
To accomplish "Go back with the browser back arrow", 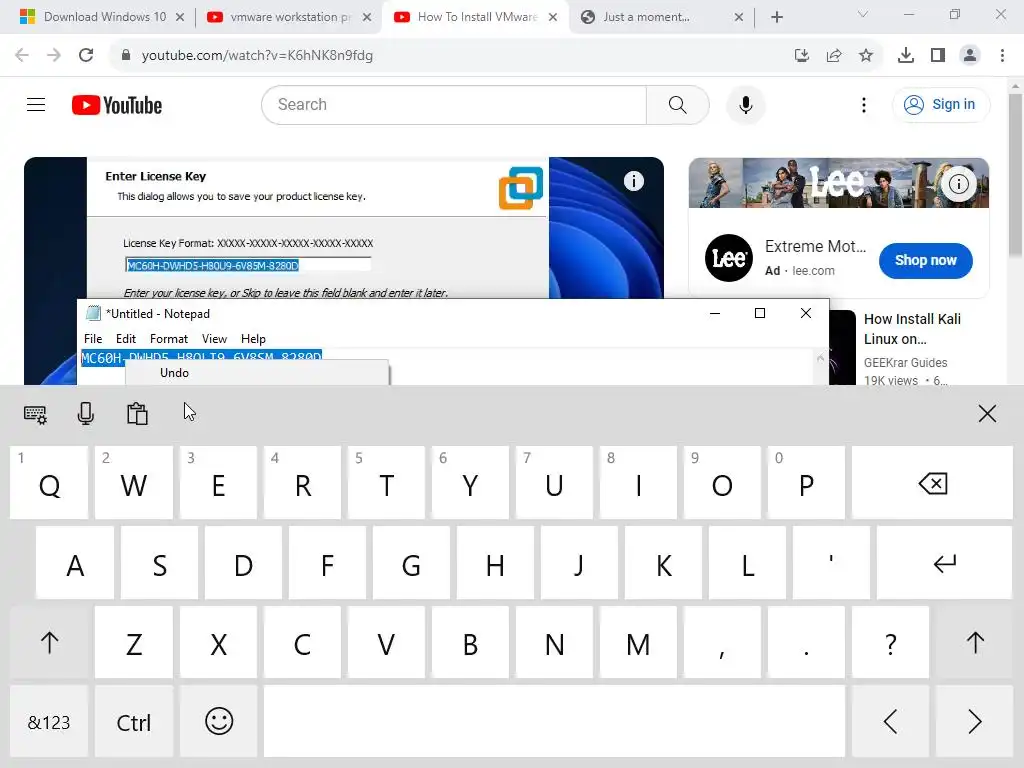I will [x=22, y=55].
